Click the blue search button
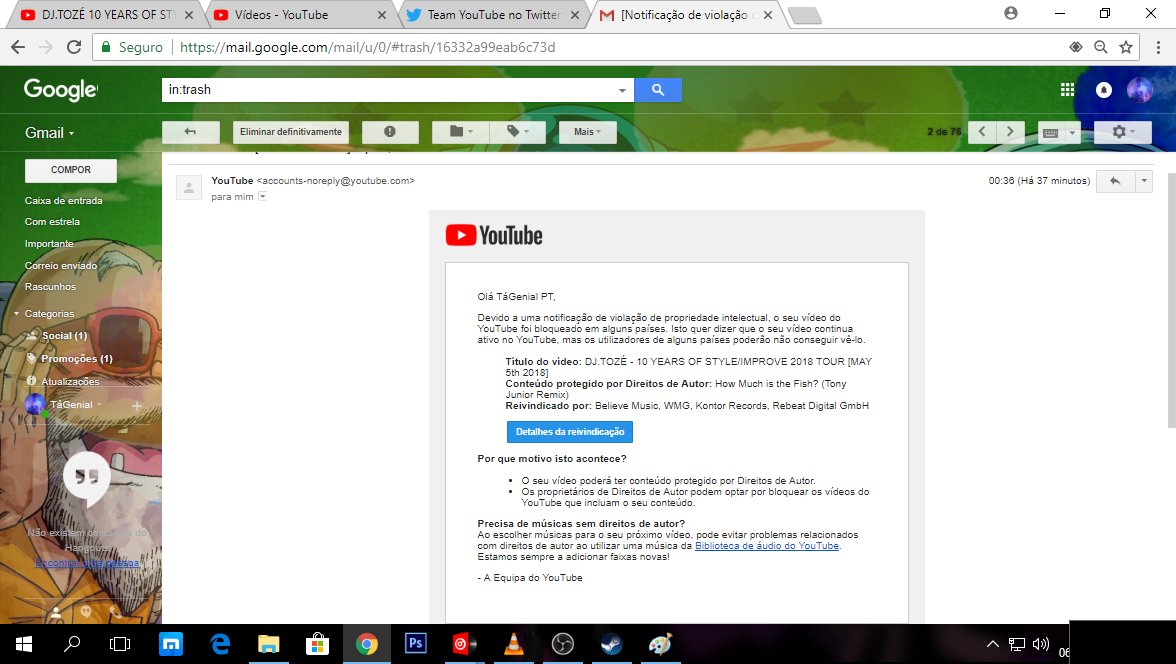The image size is (1176, 664). pyautogui.click(x=658, y=90)
